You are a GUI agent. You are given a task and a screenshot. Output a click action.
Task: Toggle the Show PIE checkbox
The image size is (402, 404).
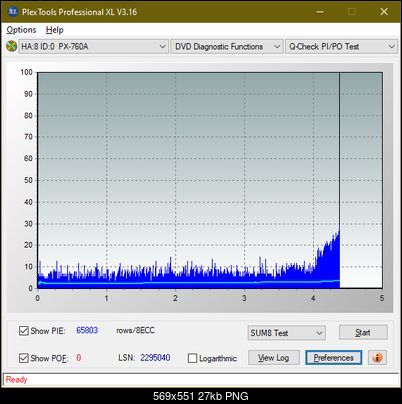click(24, 331)
